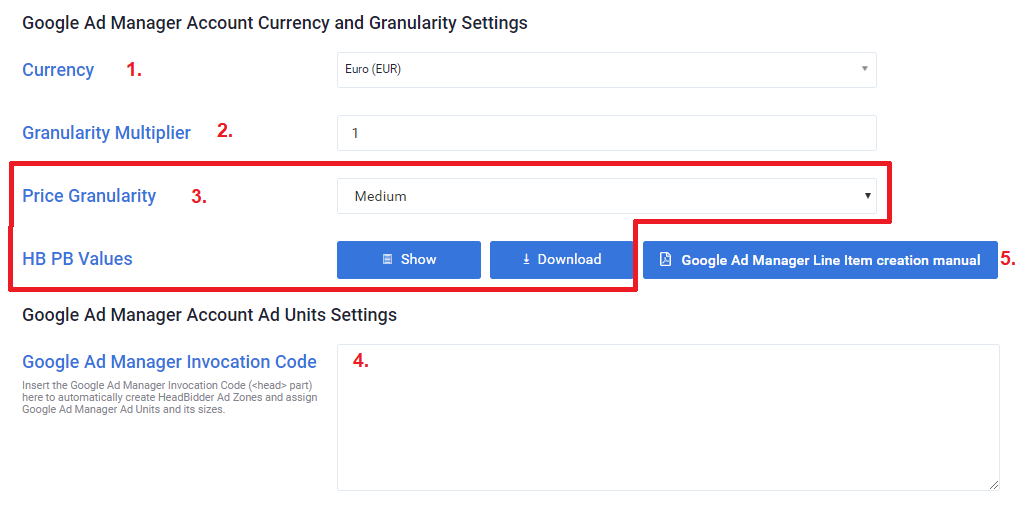Viewport: 1025px width, 511px height.
Task: Click the download arrow icon
Action: coord(526,259)
